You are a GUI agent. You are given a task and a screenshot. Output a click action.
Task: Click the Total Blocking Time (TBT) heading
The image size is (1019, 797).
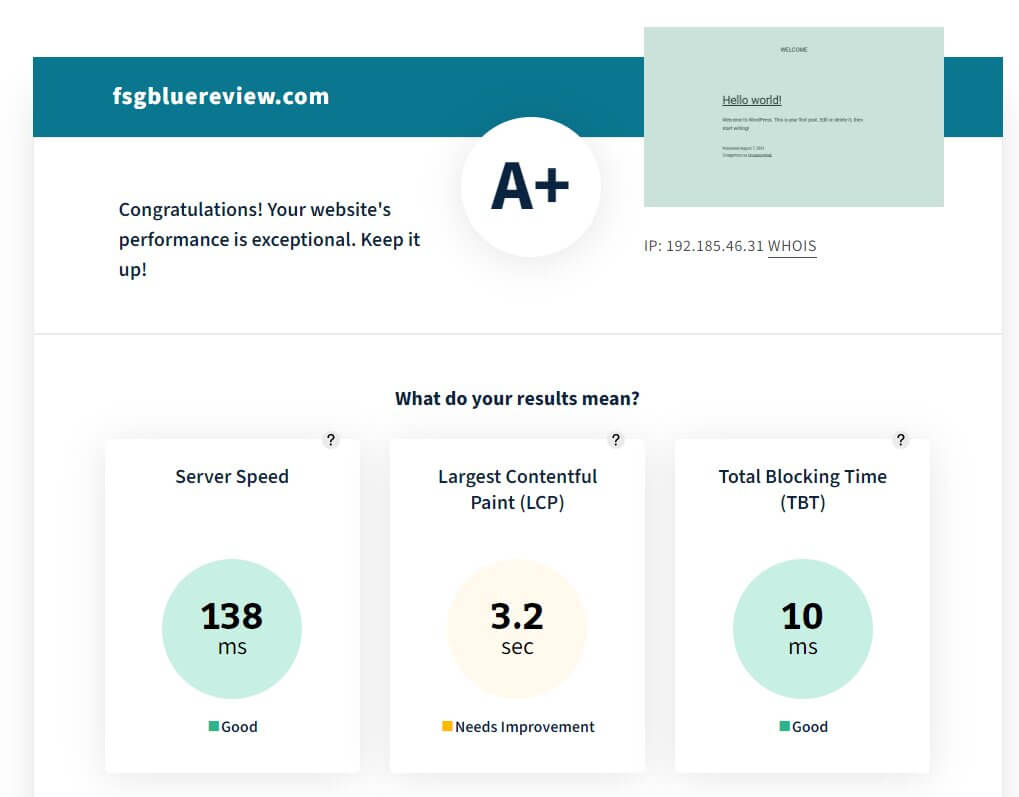pos(802,489)
